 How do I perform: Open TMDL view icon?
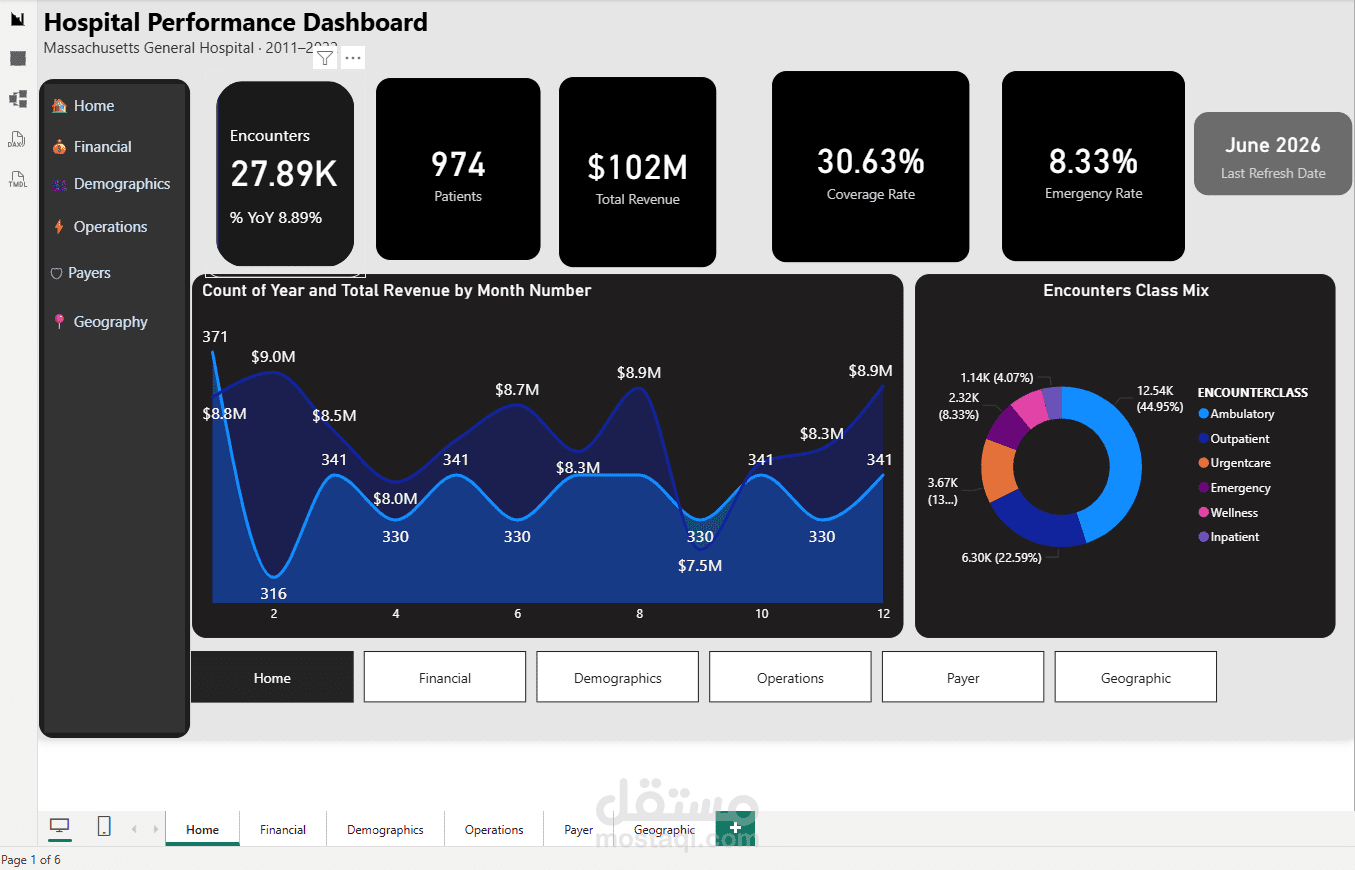17,180
